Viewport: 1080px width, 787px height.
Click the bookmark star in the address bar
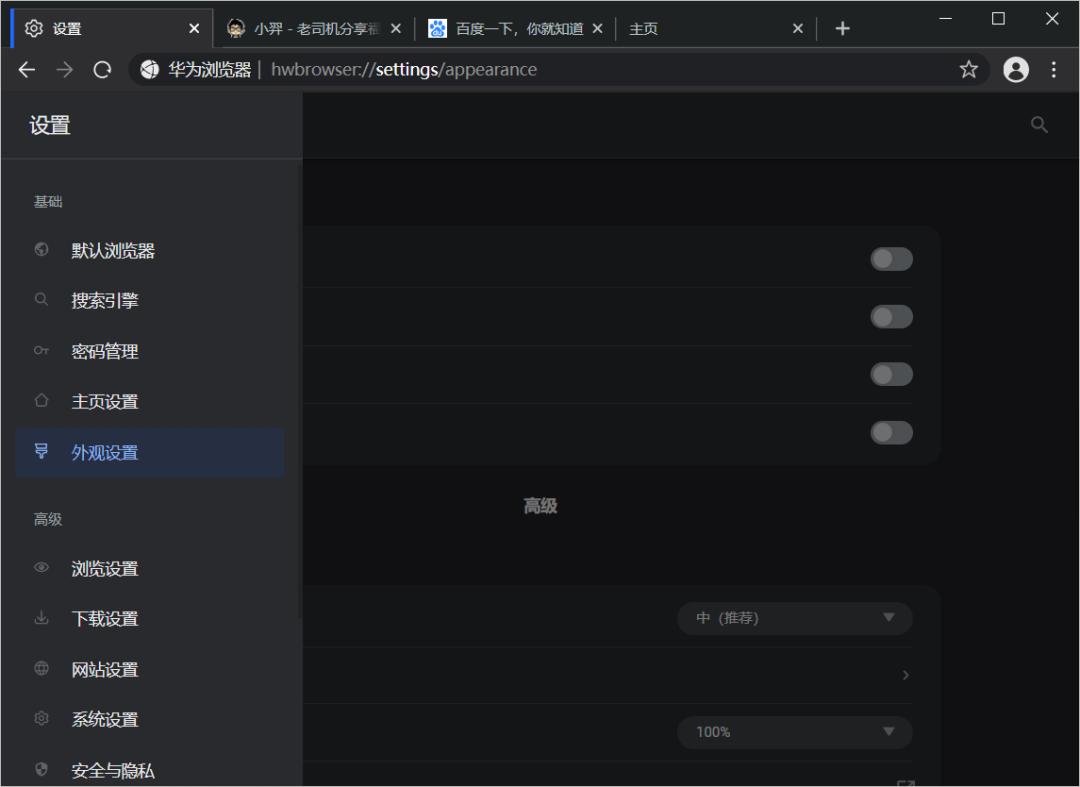(x=967, y=70)
